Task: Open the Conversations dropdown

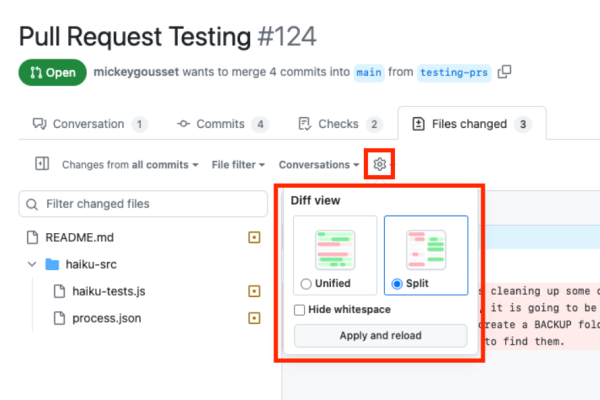Action: click(x=319, y=165)
